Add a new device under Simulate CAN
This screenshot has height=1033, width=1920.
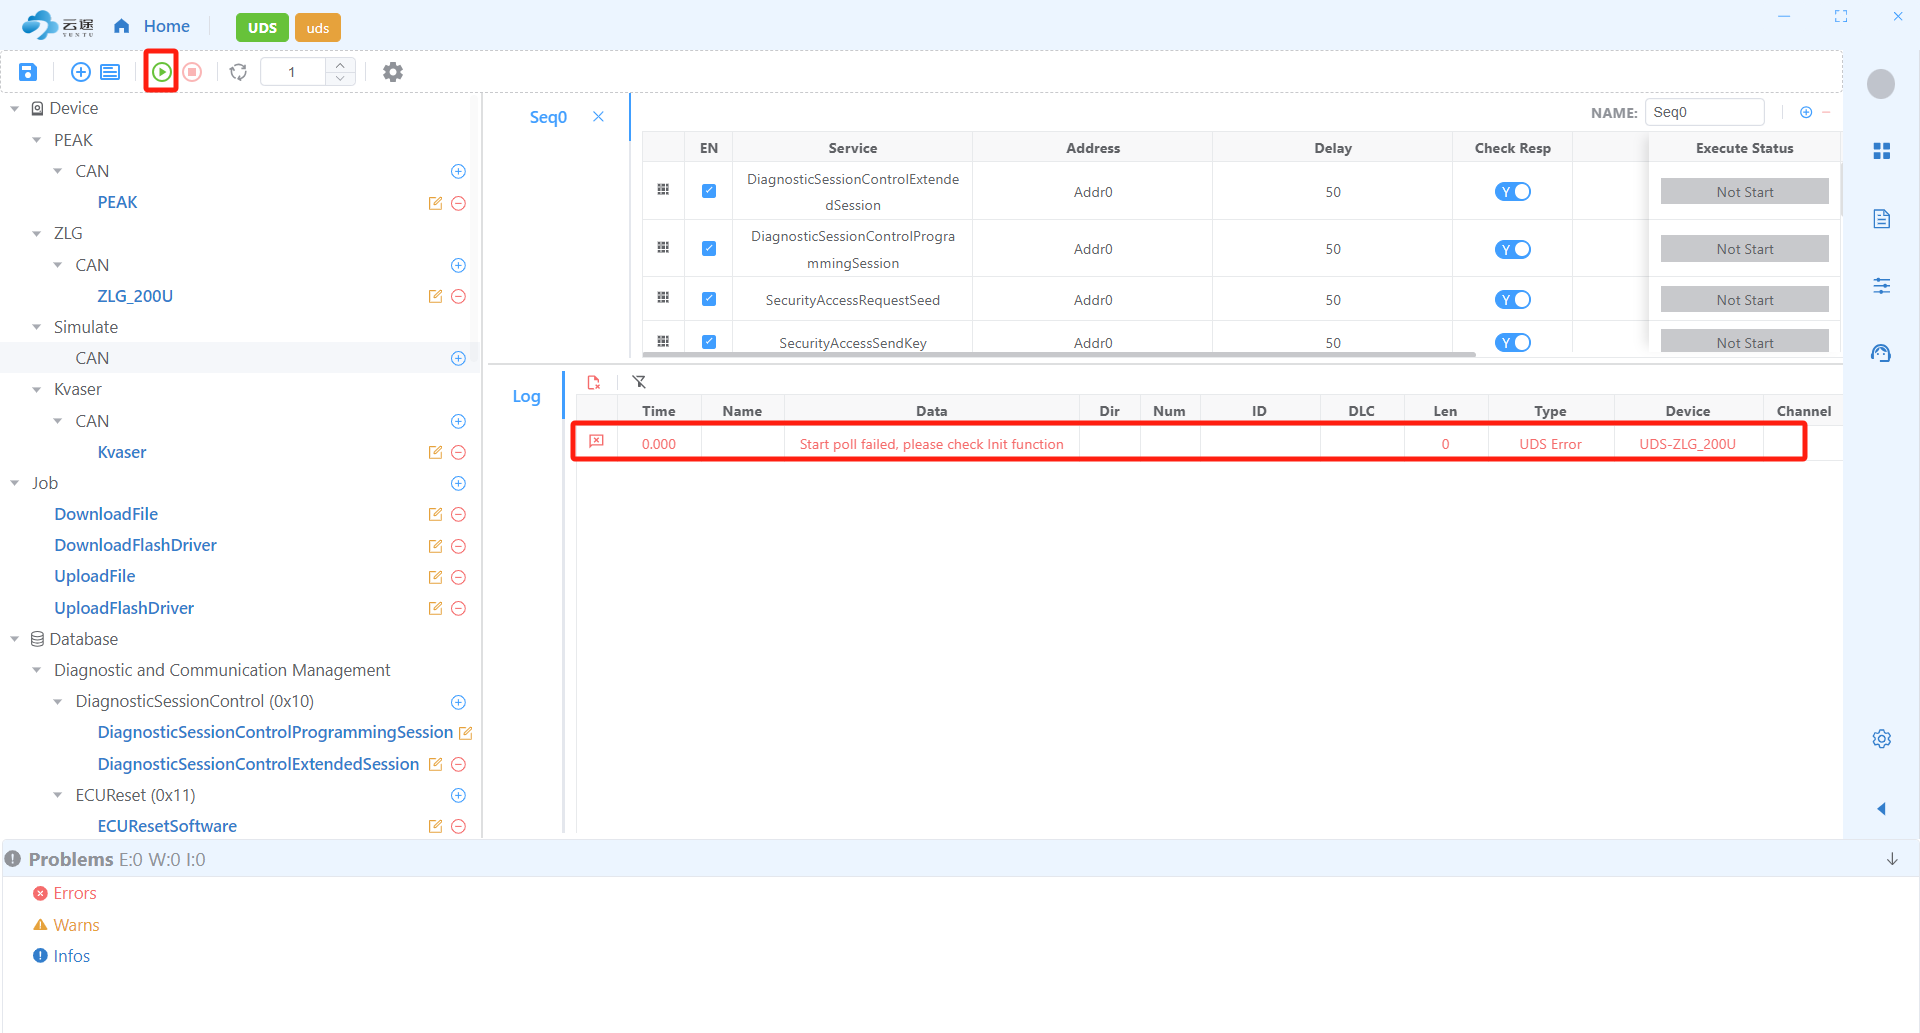coord(458,359)
